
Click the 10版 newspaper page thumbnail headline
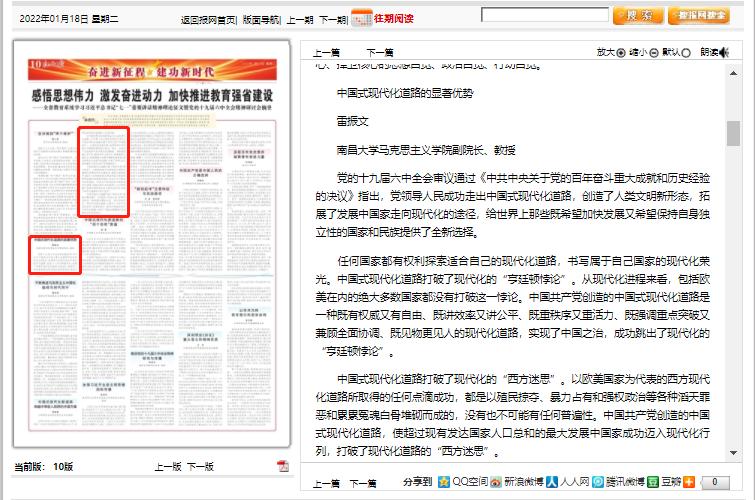[x=152, y=95]
